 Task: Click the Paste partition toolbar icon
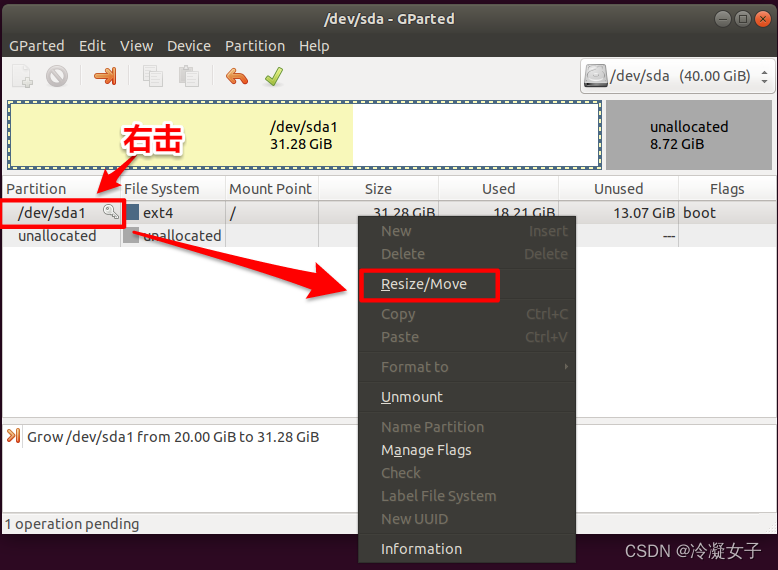coord(189,76)
